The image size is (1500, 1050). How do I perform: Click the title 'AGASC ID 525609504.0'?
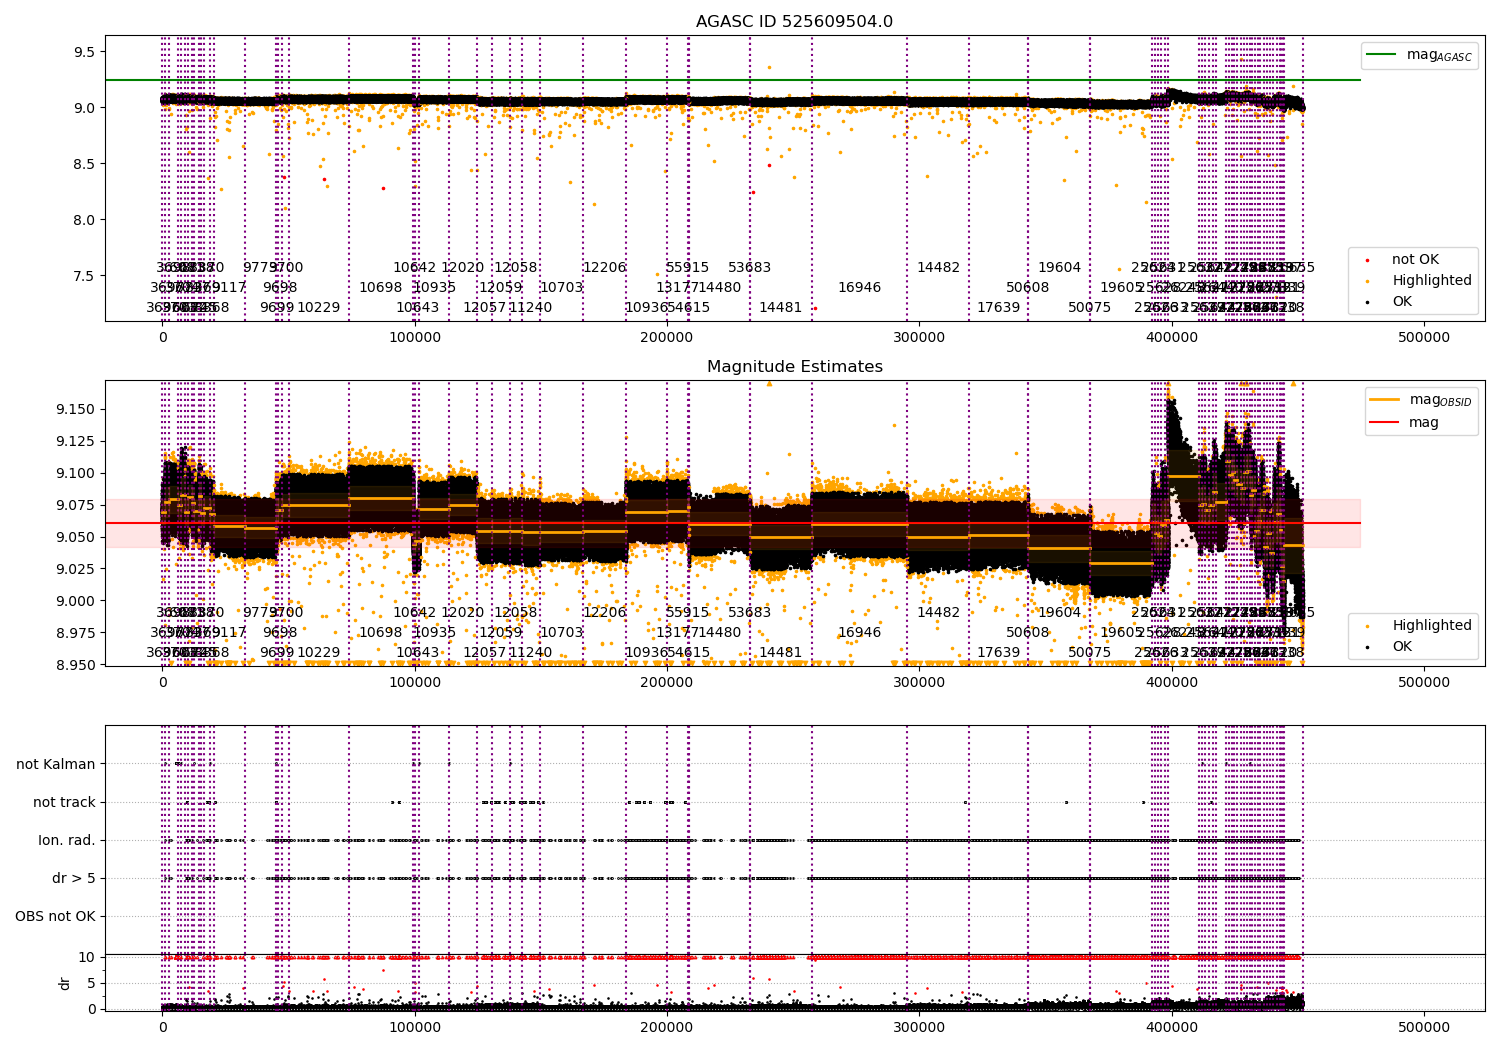click(x=794, y=22)
